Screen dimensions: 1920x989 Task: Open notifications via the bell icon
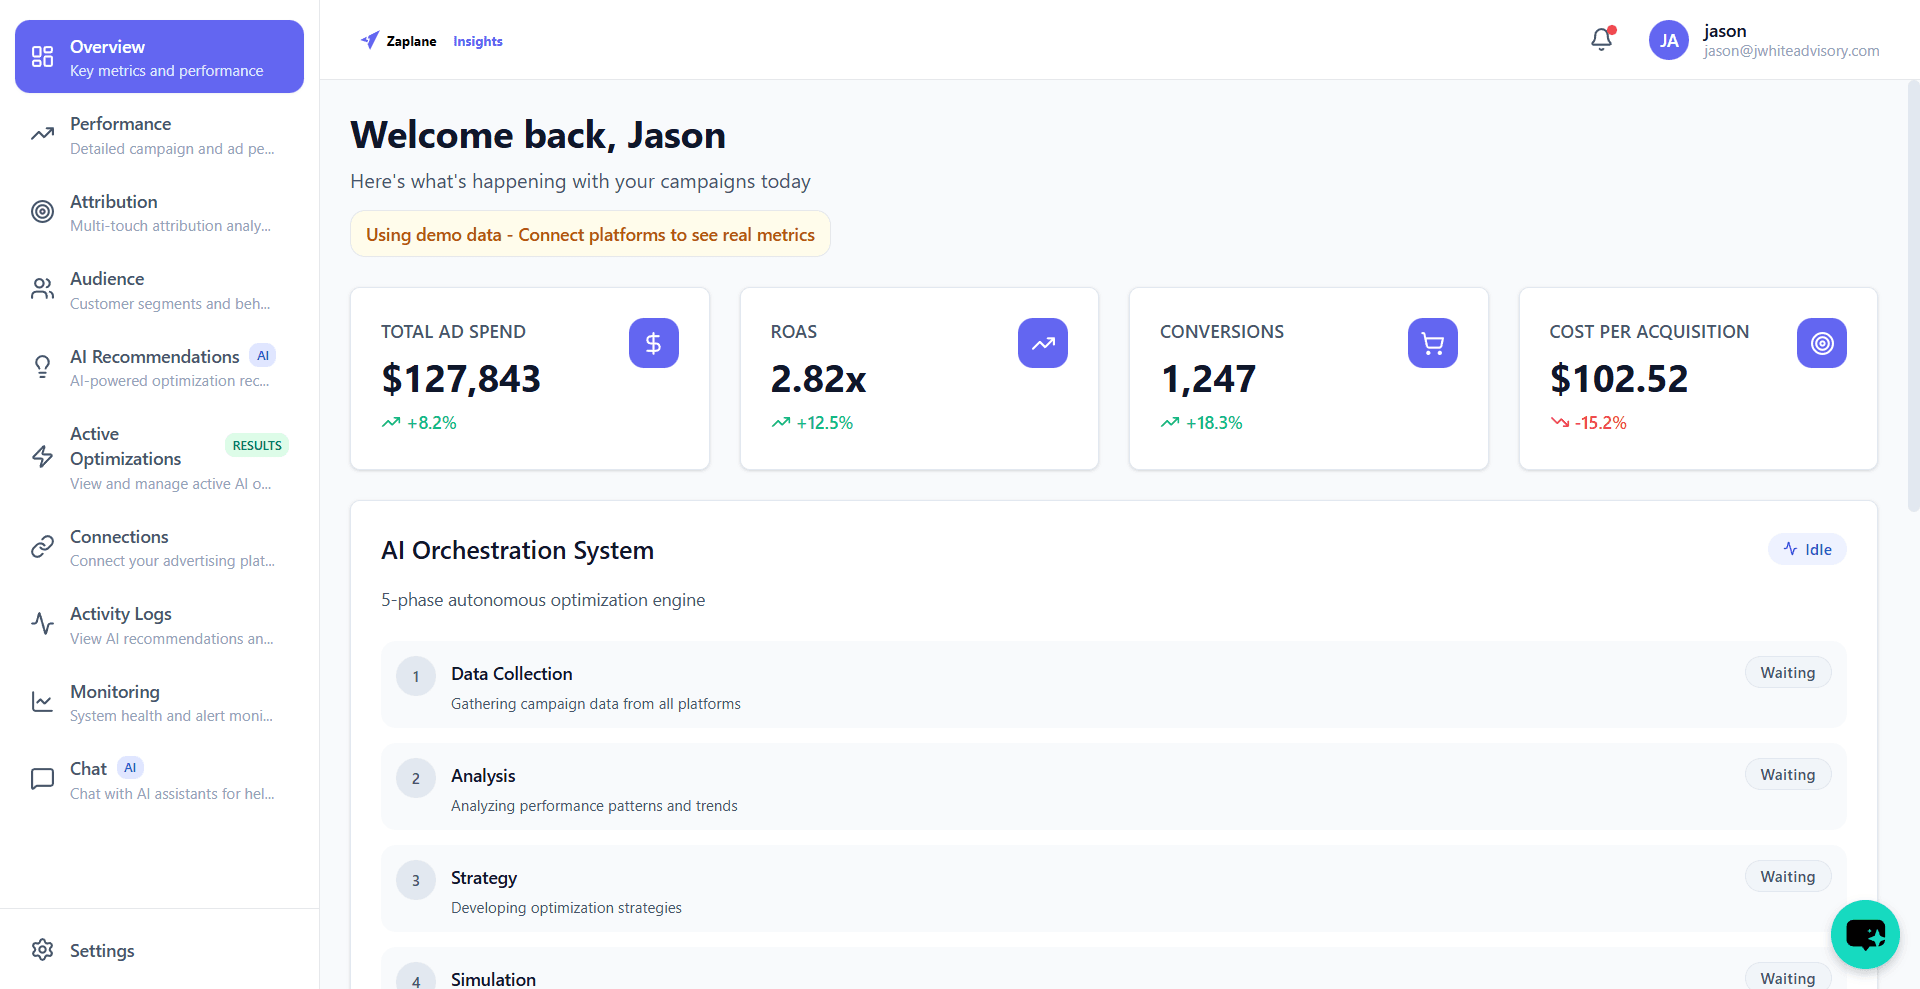point(1601,39)
